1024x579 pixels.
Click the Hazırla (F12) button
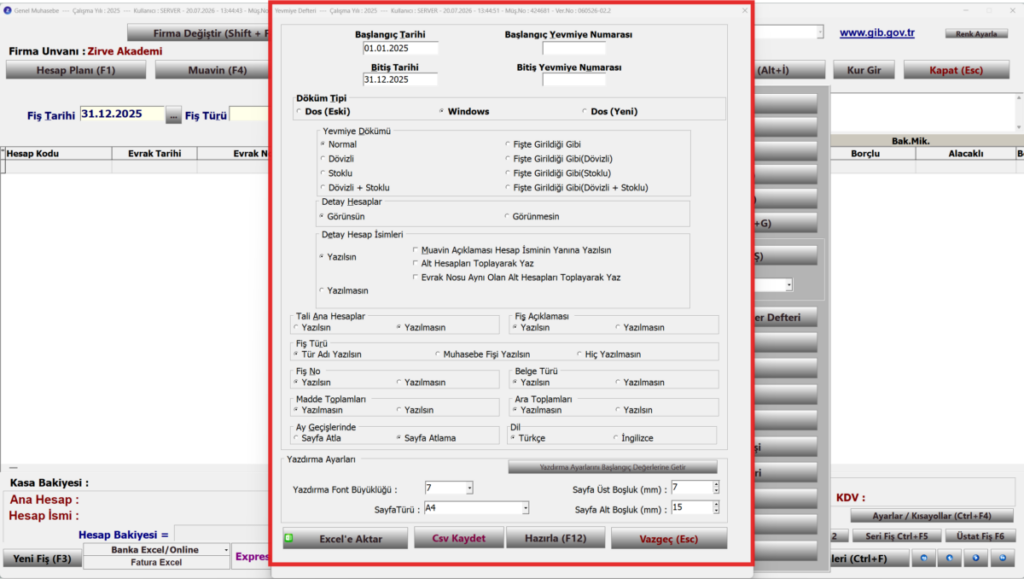[x=556, y=539]
